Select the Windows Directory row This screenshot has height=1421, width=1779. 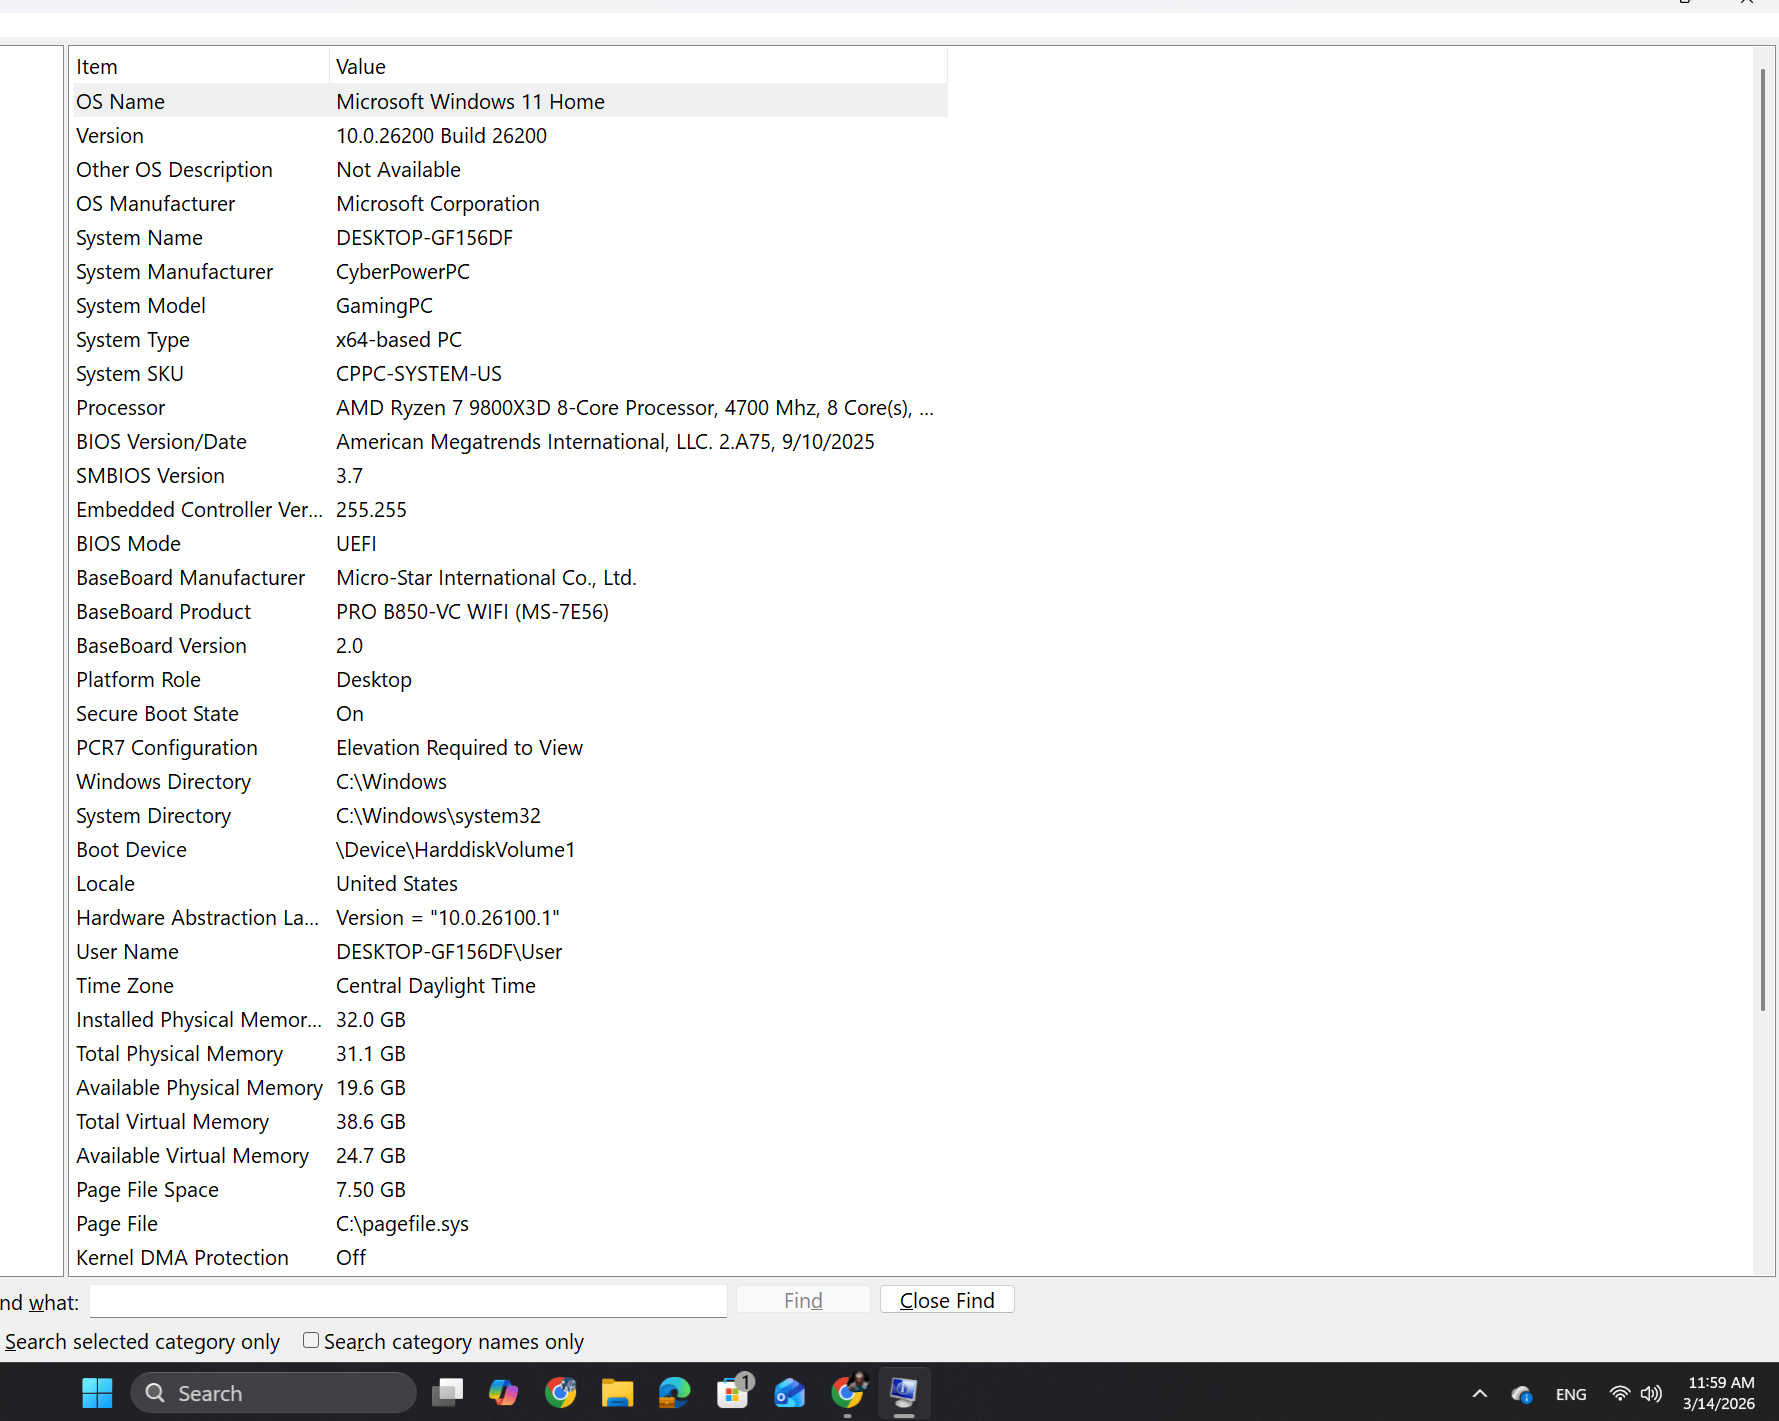(x=510, y=781)
